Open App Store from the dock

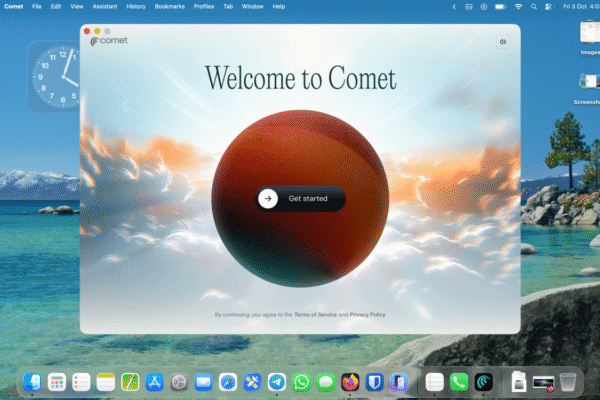pos(155,382)
